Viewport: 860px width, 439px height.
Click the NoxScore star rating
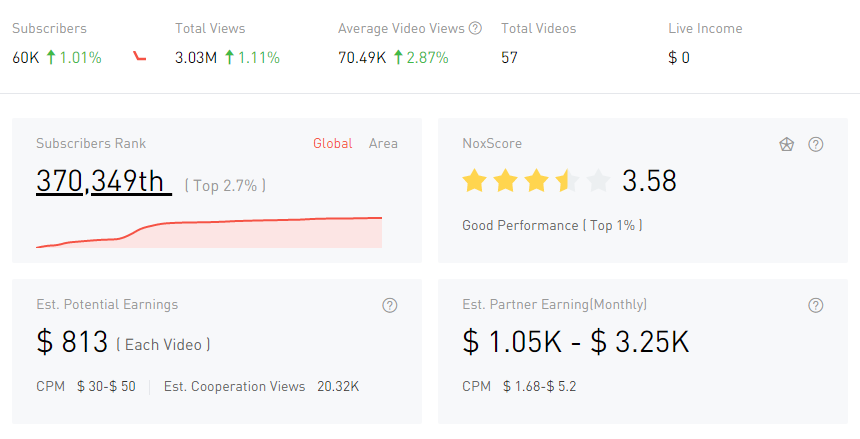535,181
